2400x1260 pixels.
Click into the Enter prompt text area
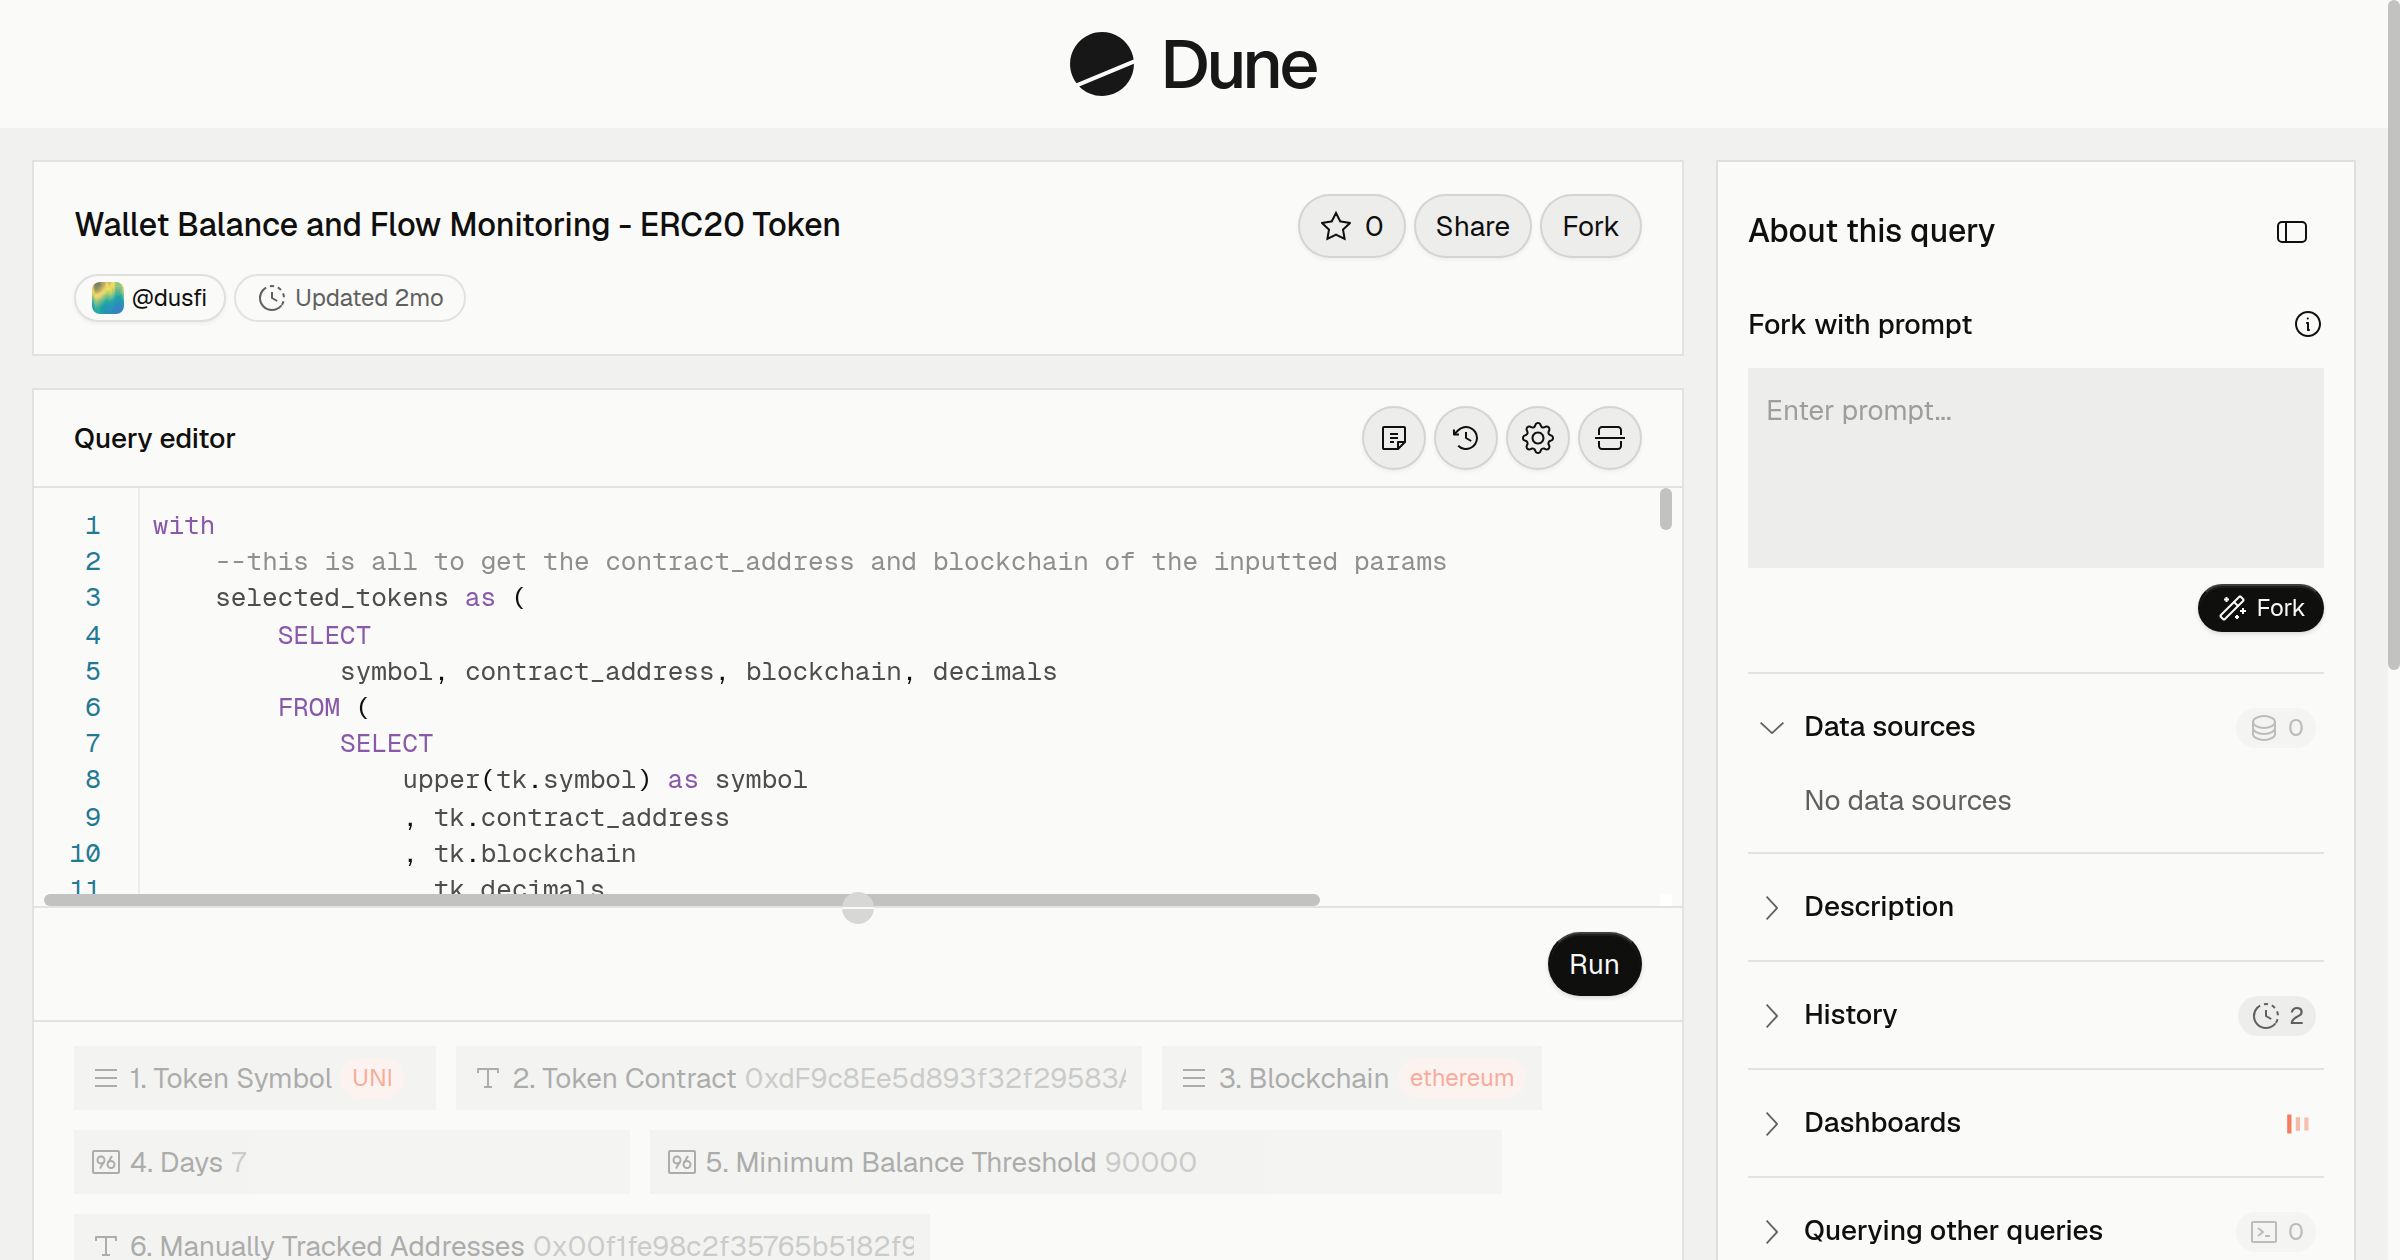tap(2035, 468)
